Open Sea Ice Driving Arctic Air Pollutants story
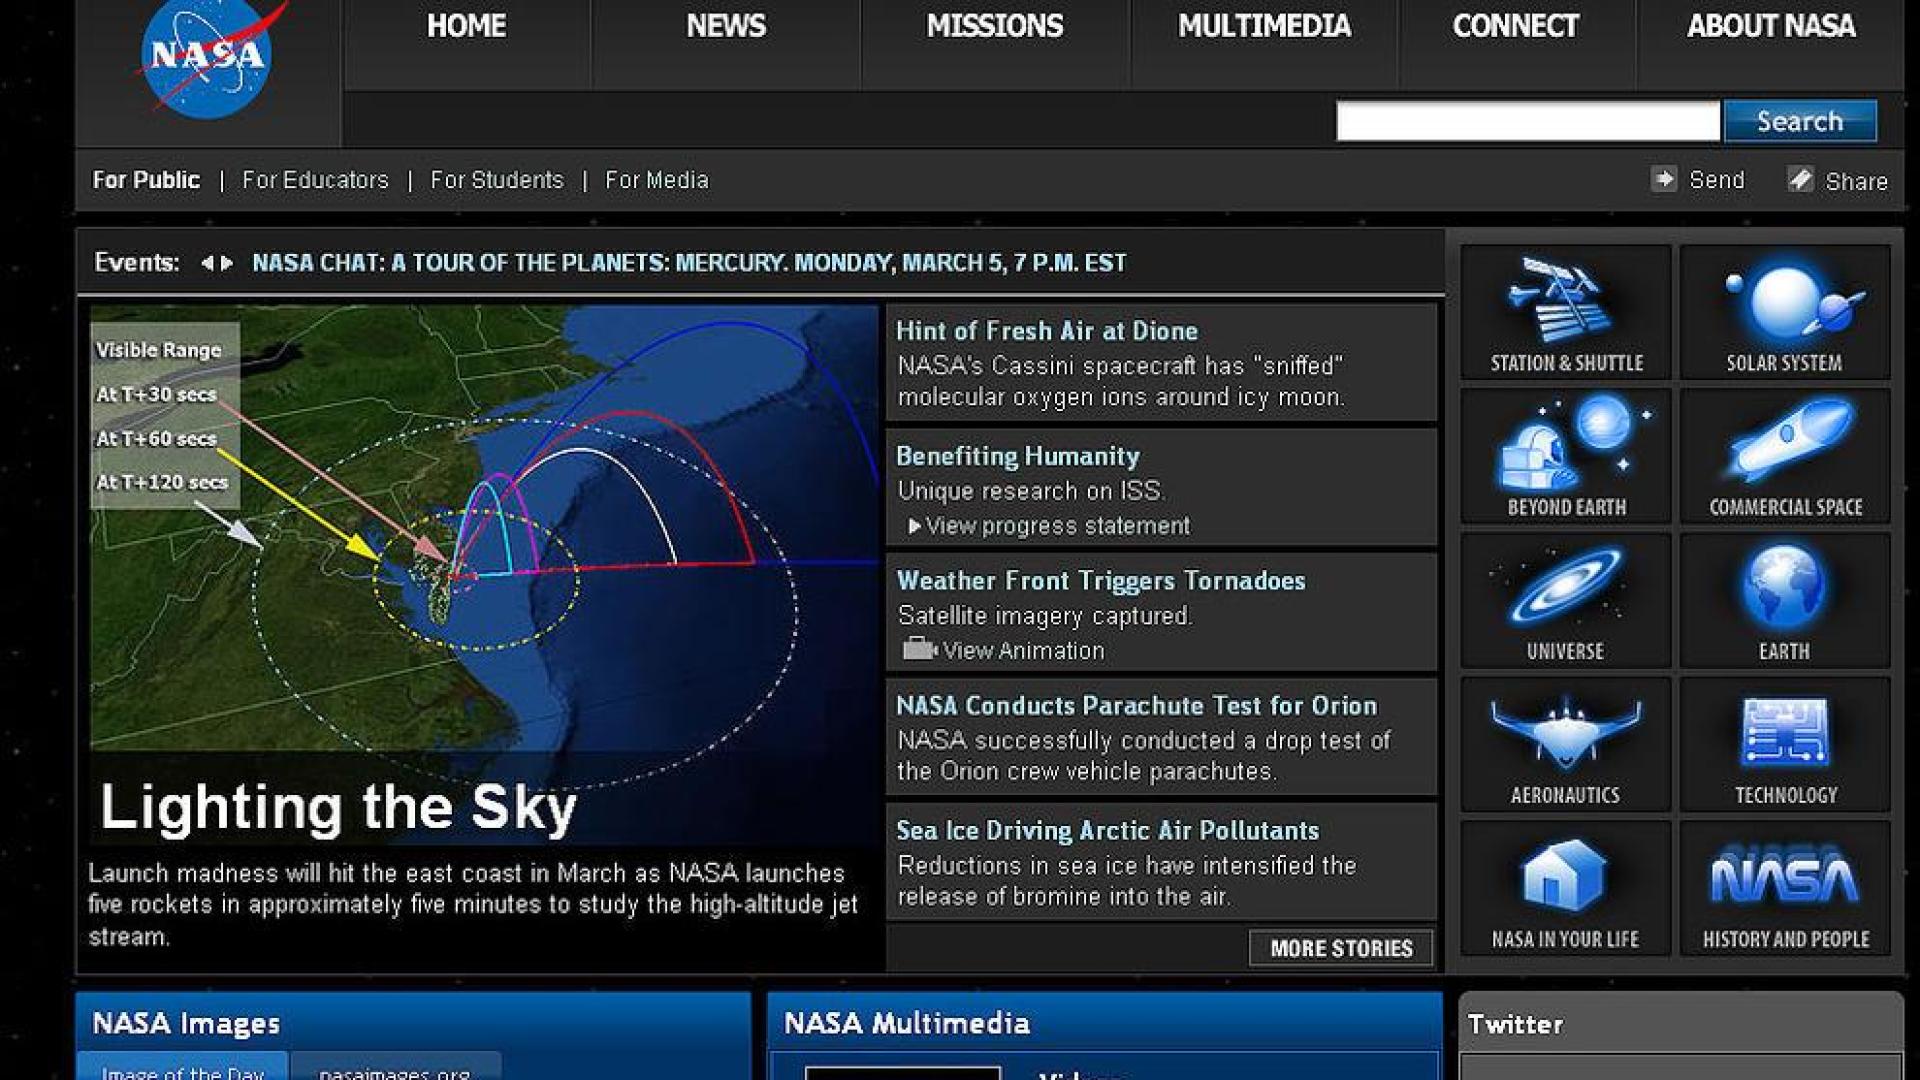1920x1080 pixels. coord(1108,831)
